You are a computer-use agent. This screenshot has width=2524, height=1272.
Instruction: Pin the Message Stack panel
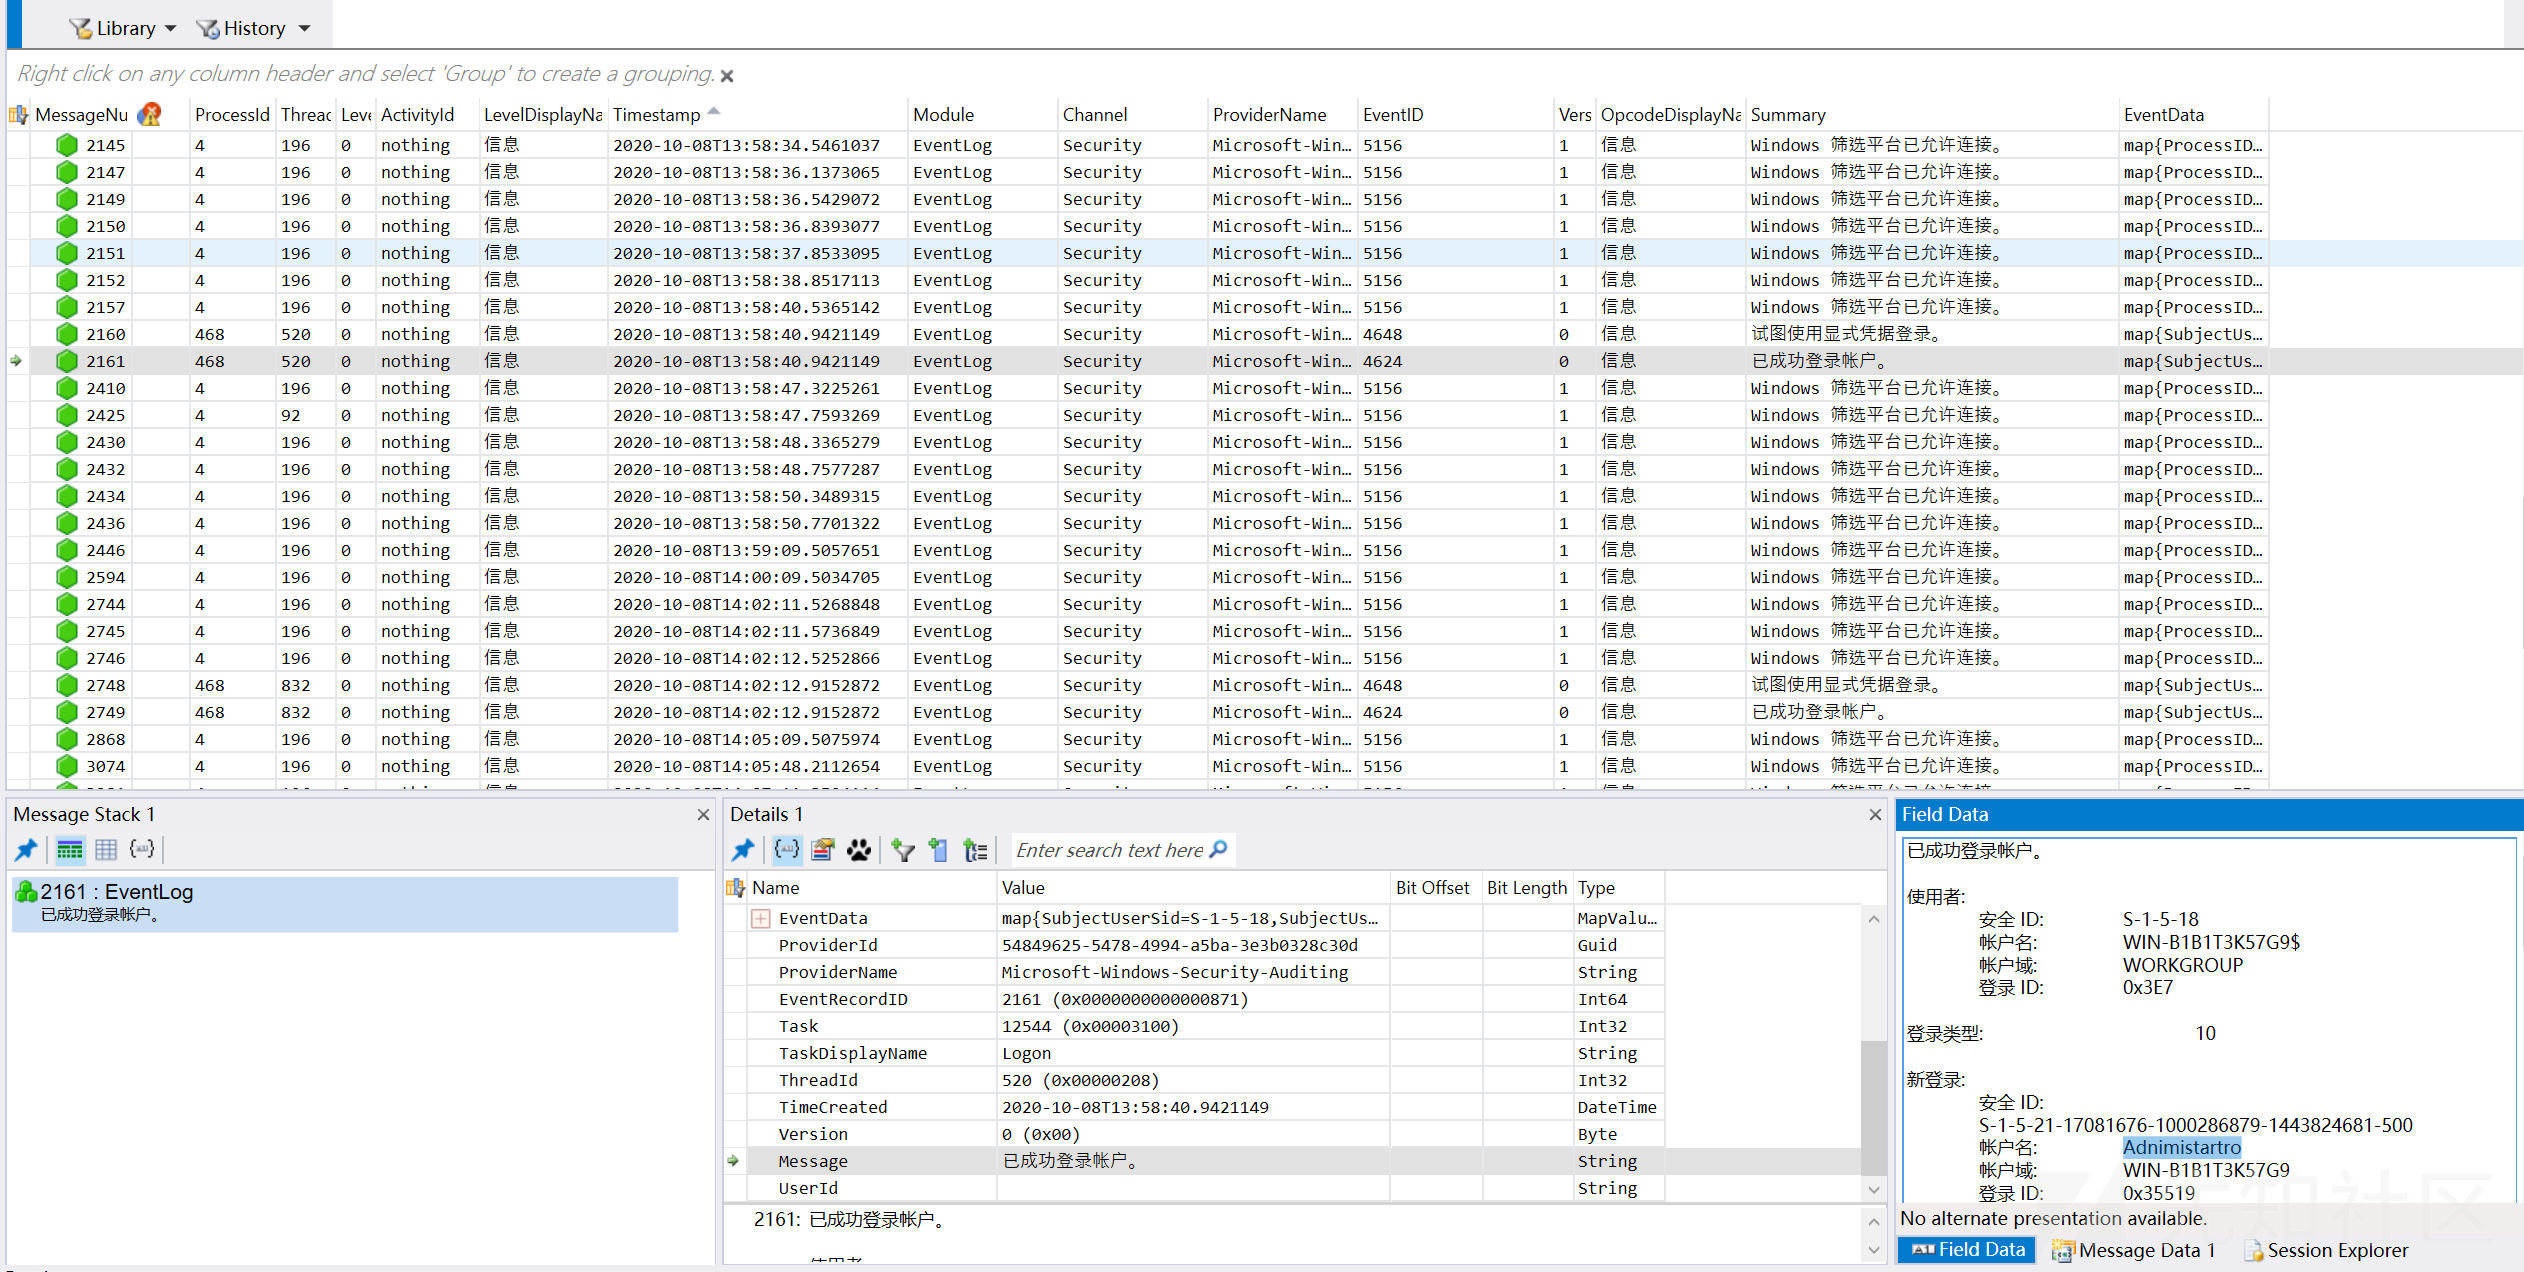tap(27, 850)
